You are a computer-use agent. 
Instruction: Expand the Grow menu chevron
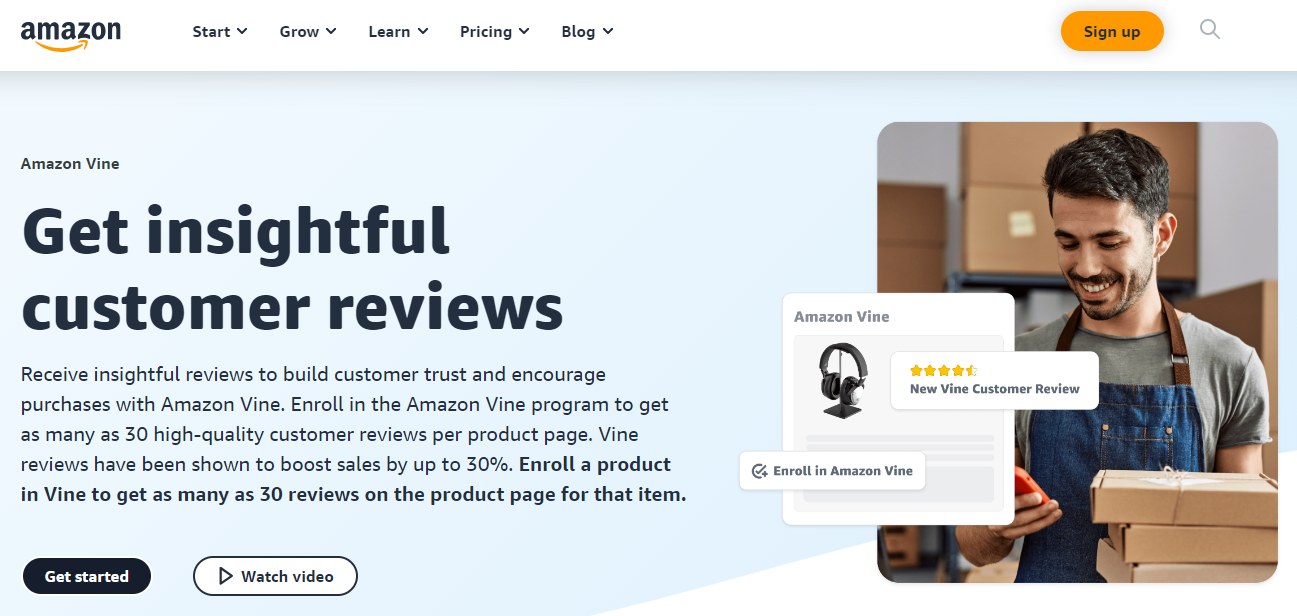[x=331, y=32]
